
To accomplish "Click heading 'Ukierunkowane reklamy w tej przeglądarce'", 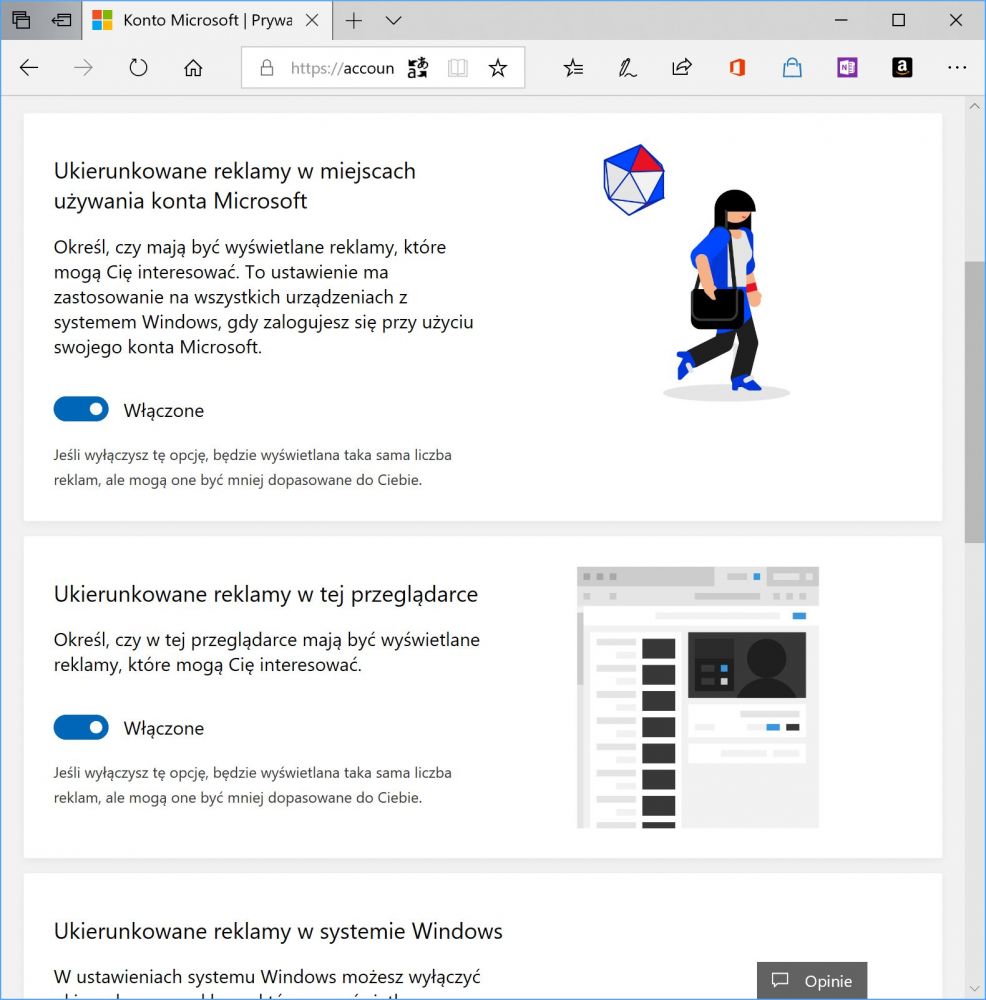I will 266,594.
